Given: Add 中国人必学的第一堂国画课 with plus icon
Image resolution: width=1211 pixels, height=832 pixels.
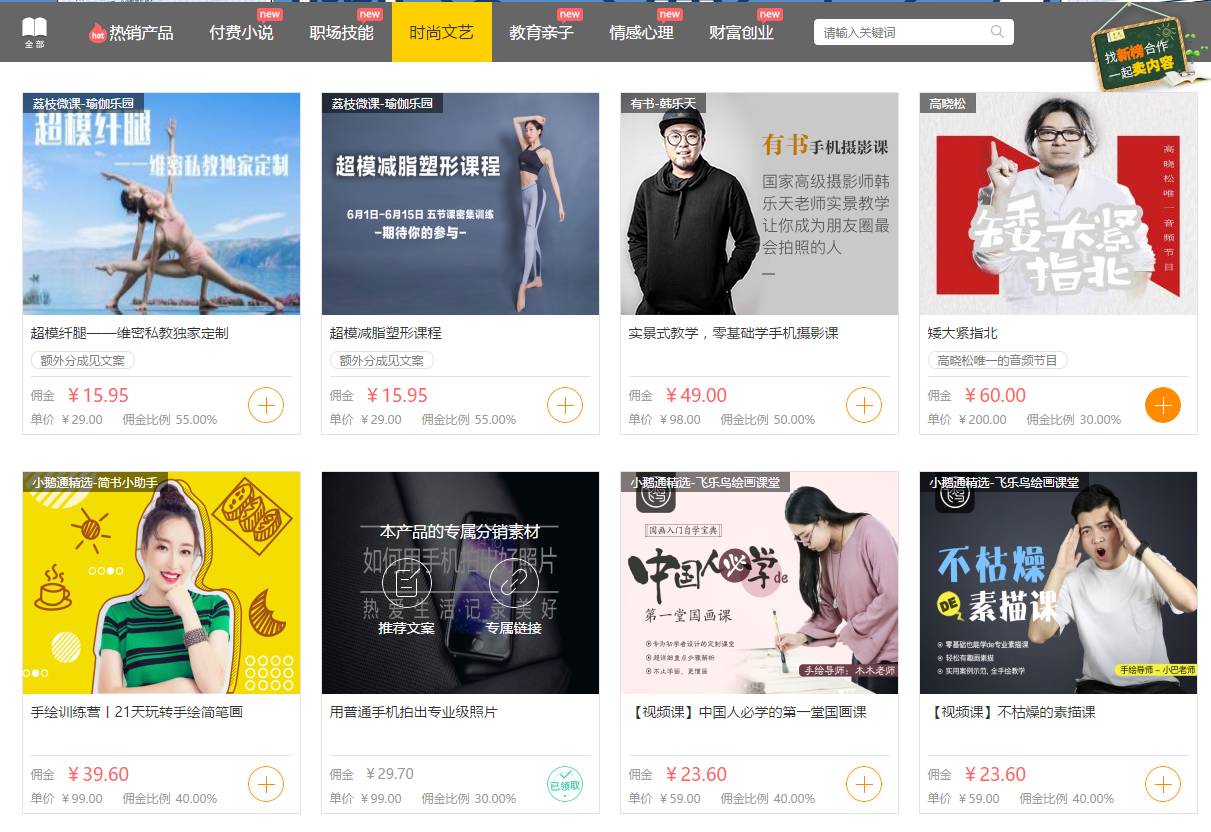Looking at the screenshot, I should coord(864,784).
